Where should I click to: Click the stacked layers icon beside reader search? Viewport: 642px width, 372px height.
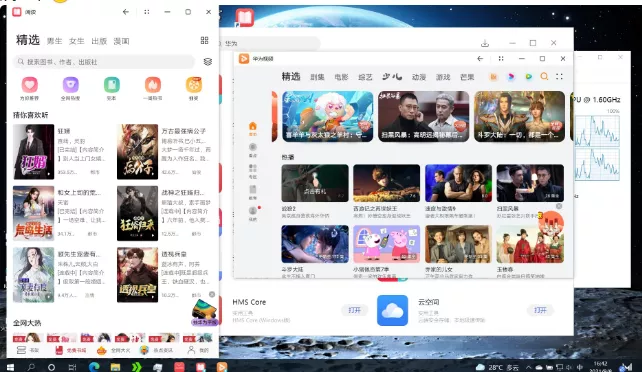(x=208, y=62)
